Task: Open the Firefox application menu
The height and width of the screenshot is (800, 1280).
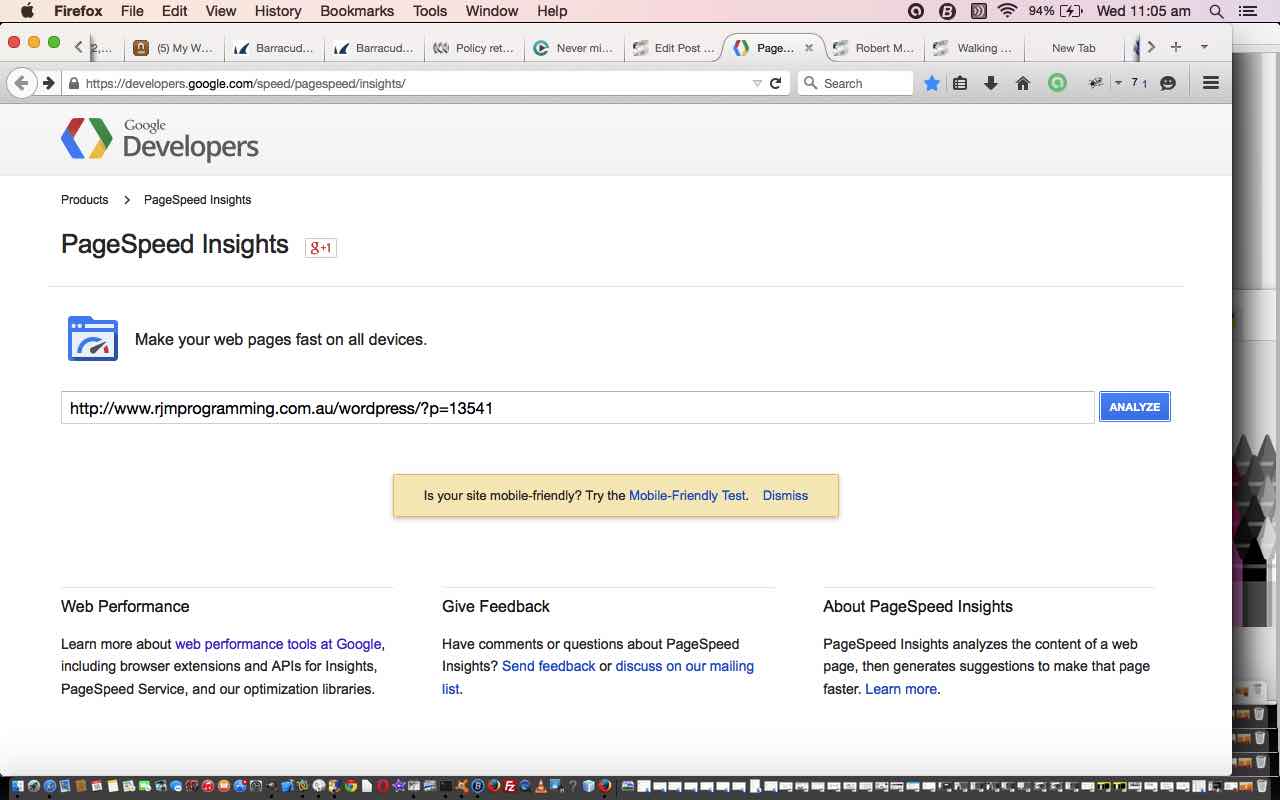Action: click(78, 11)
